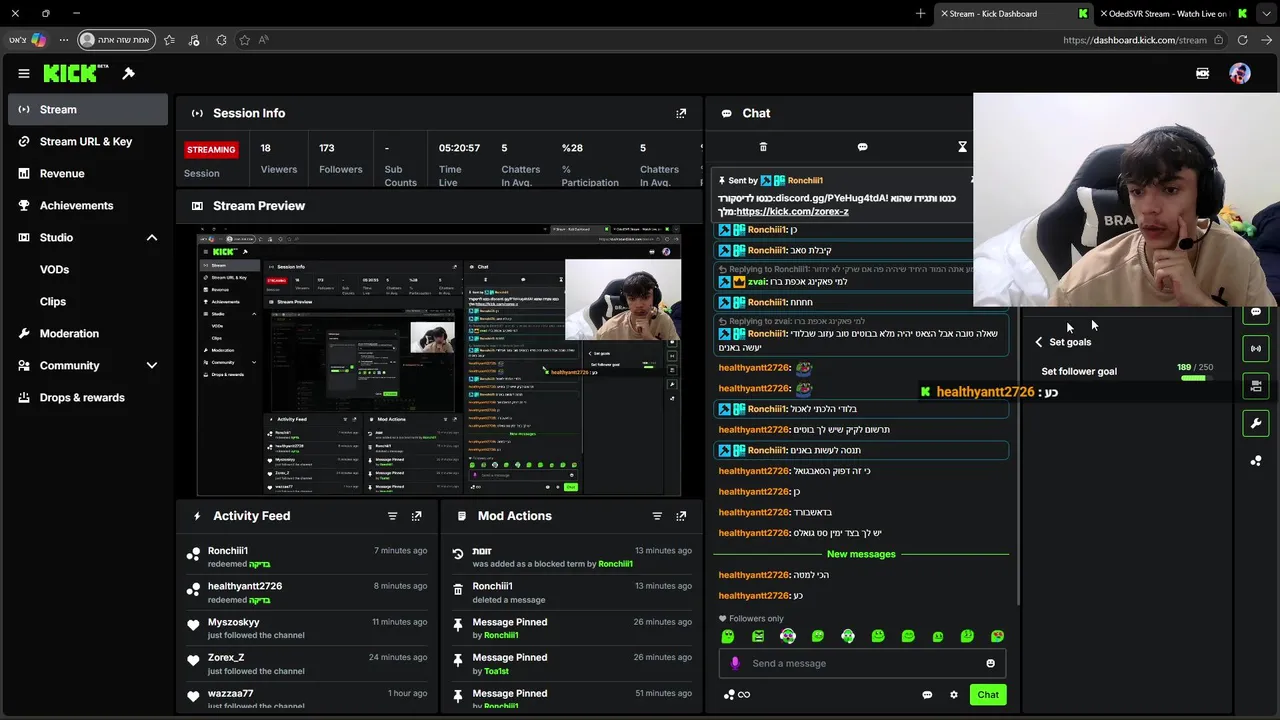Open the emoji picker in message box
The width and height of the screenshot is (1280, 720).
click(990, 663)
